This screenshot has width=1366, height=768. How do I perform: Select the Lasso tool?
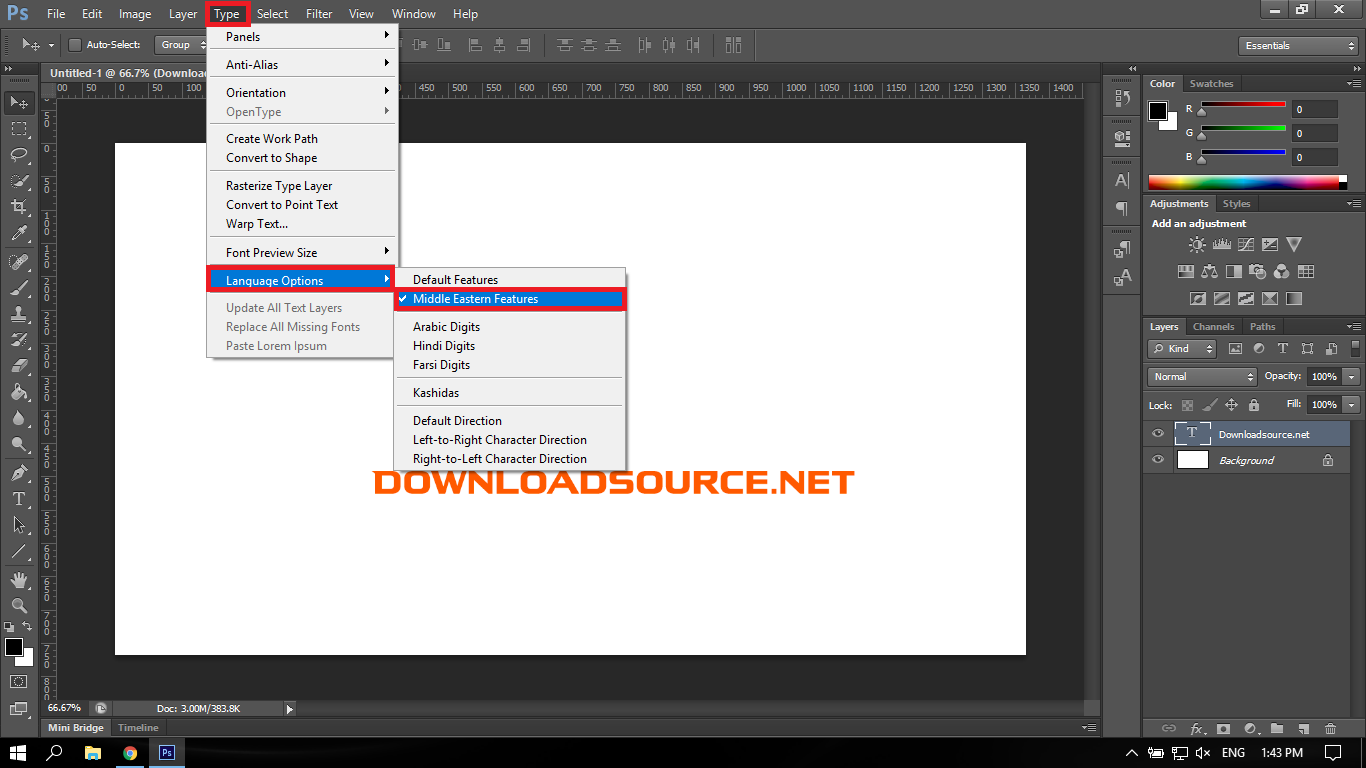point(19,154)
